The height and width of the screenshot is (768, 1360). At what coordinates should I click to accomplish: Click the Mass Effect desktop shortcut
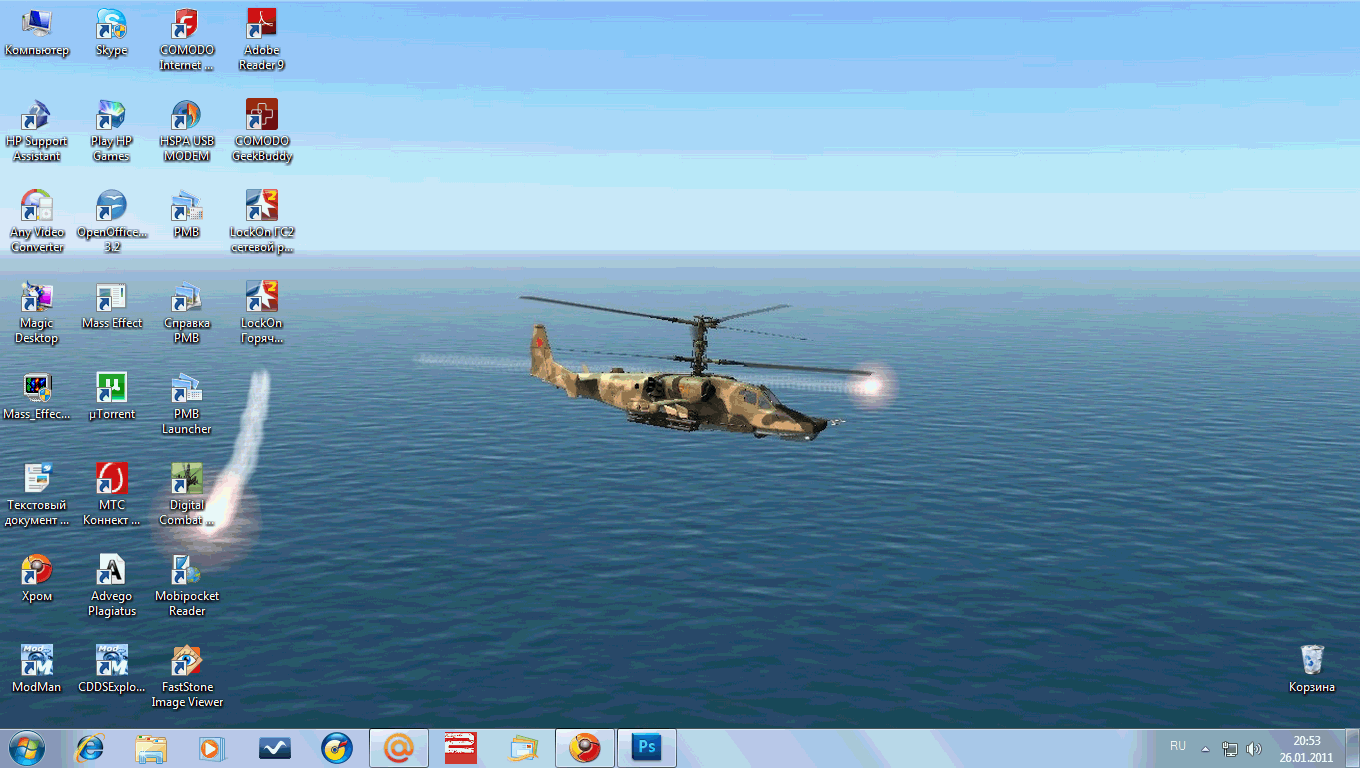click(111, 306)
